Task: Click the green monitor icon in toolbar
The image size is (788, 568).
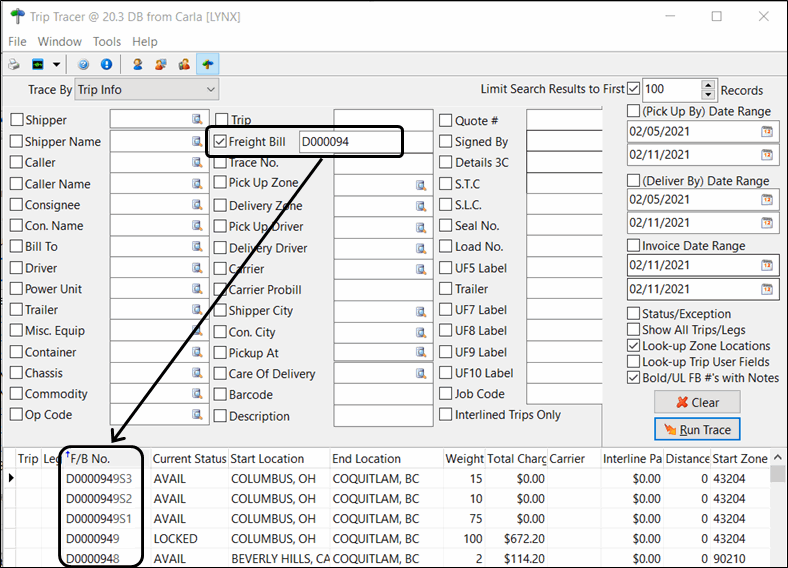Action: [37, 65]
